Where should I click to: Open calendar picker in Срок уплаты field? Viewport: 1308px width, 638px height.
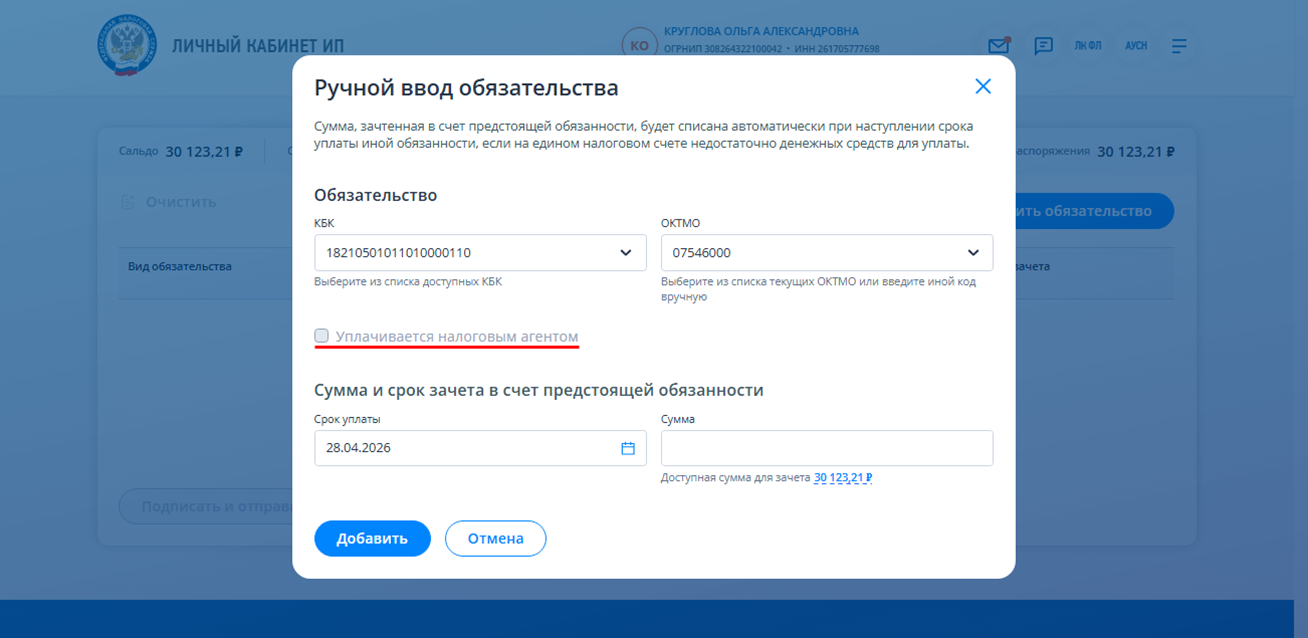(x=628, y=448)
